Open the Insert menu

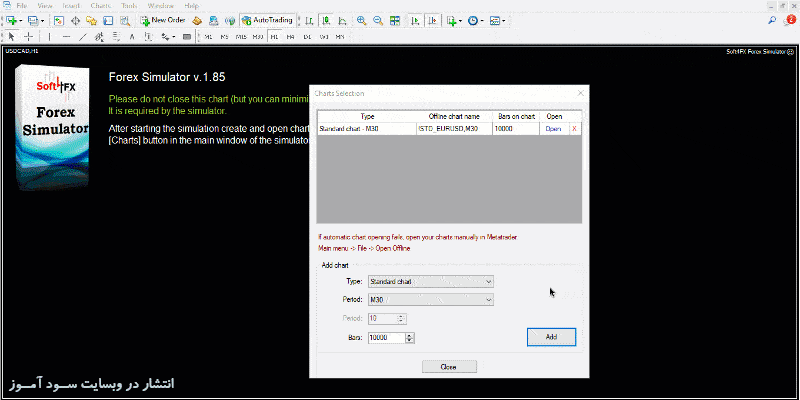[x=71, y=6]
